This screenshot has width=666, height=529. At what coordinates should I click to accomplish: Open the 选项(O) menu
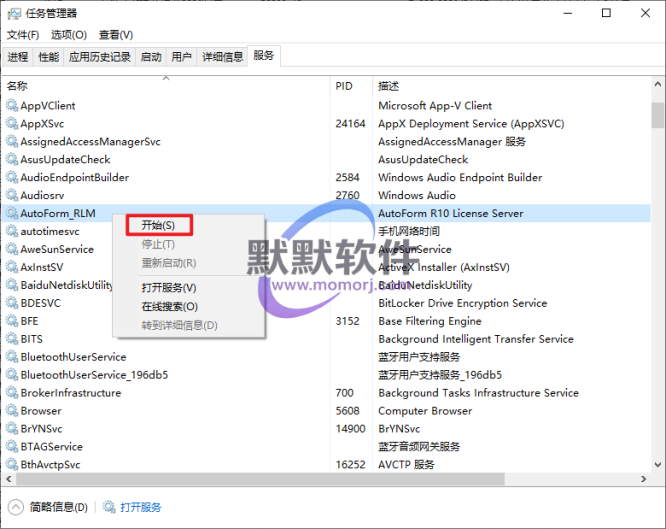click(69, 35)
